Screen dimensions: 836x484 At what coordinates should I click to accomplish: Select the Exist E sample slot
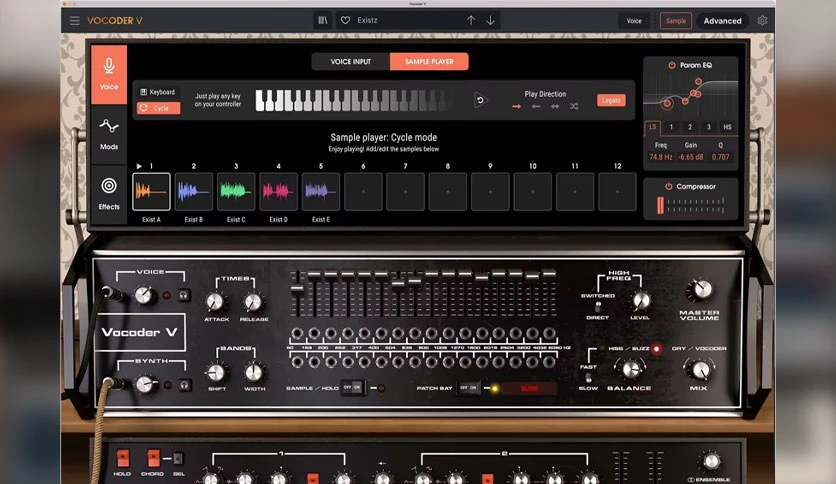[320, 191]
